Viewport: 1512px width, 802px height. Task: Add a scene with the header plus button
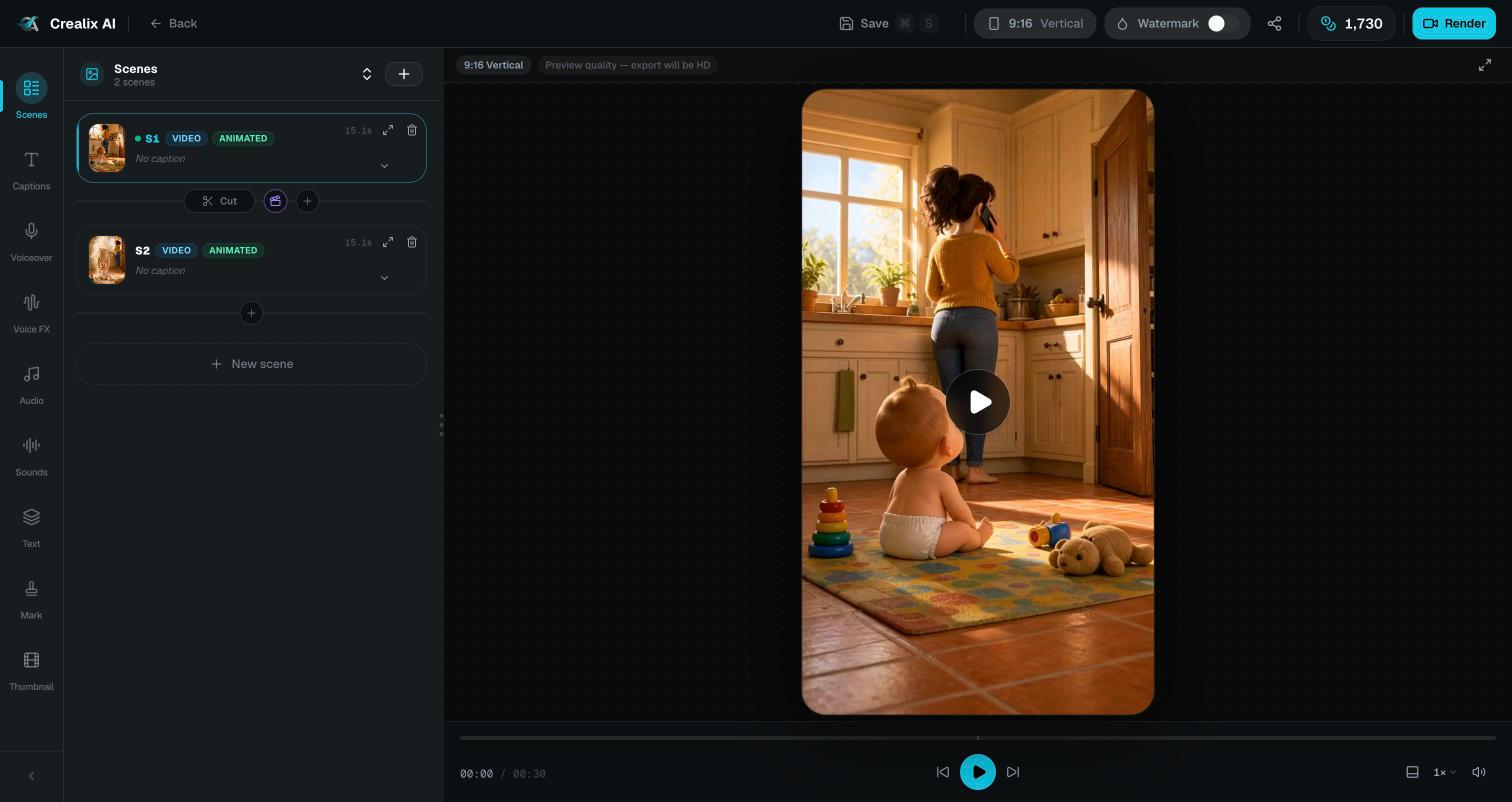[x=404, y=74]
